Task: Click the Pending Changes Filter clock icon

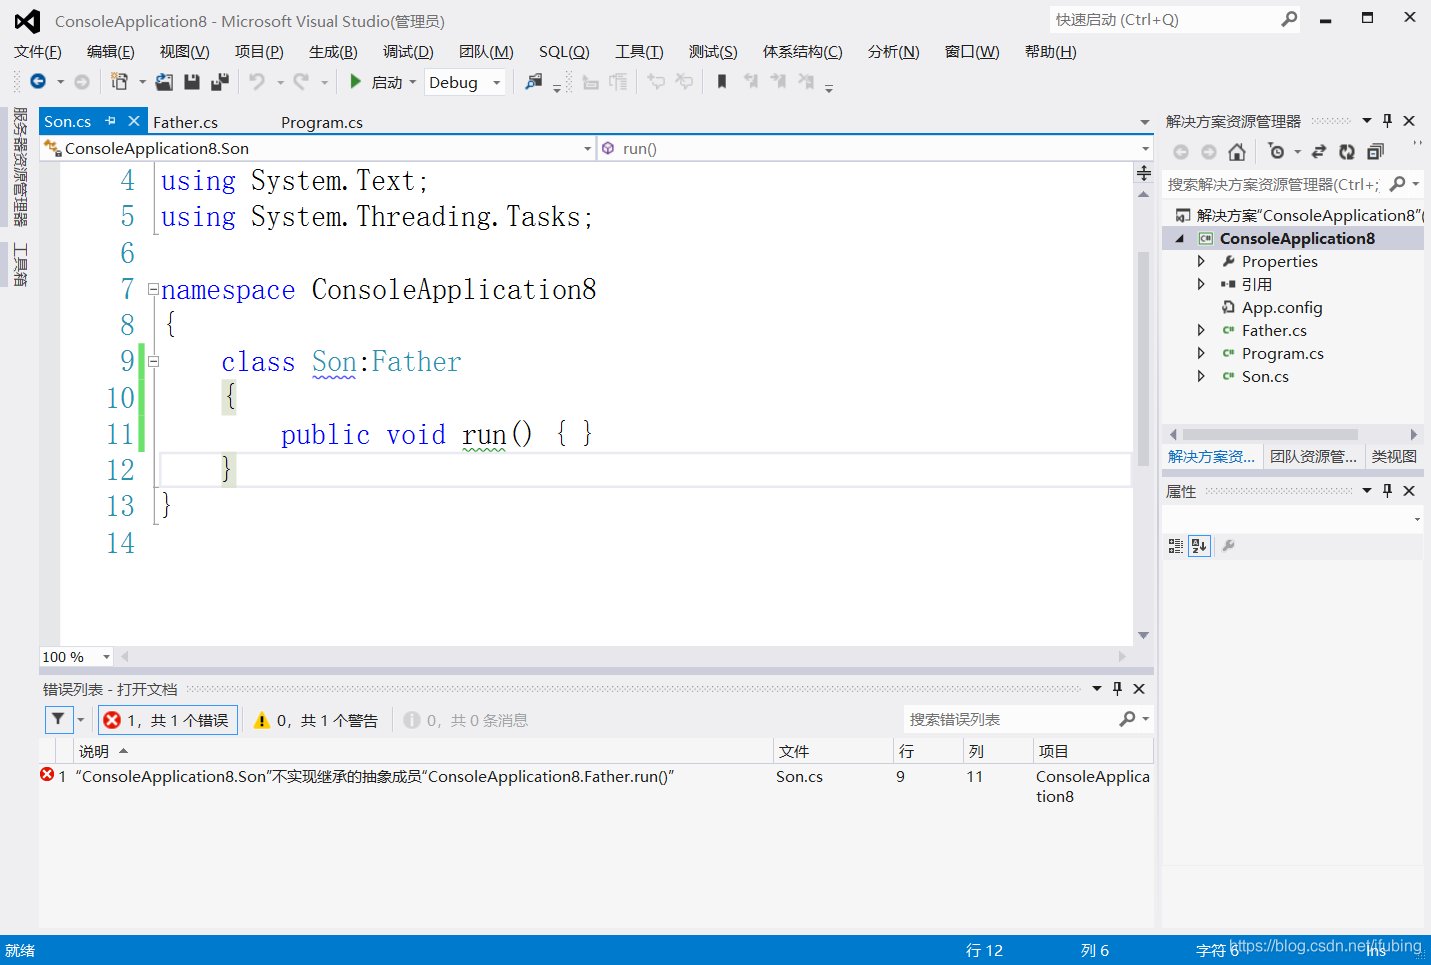Action: 1276,152
